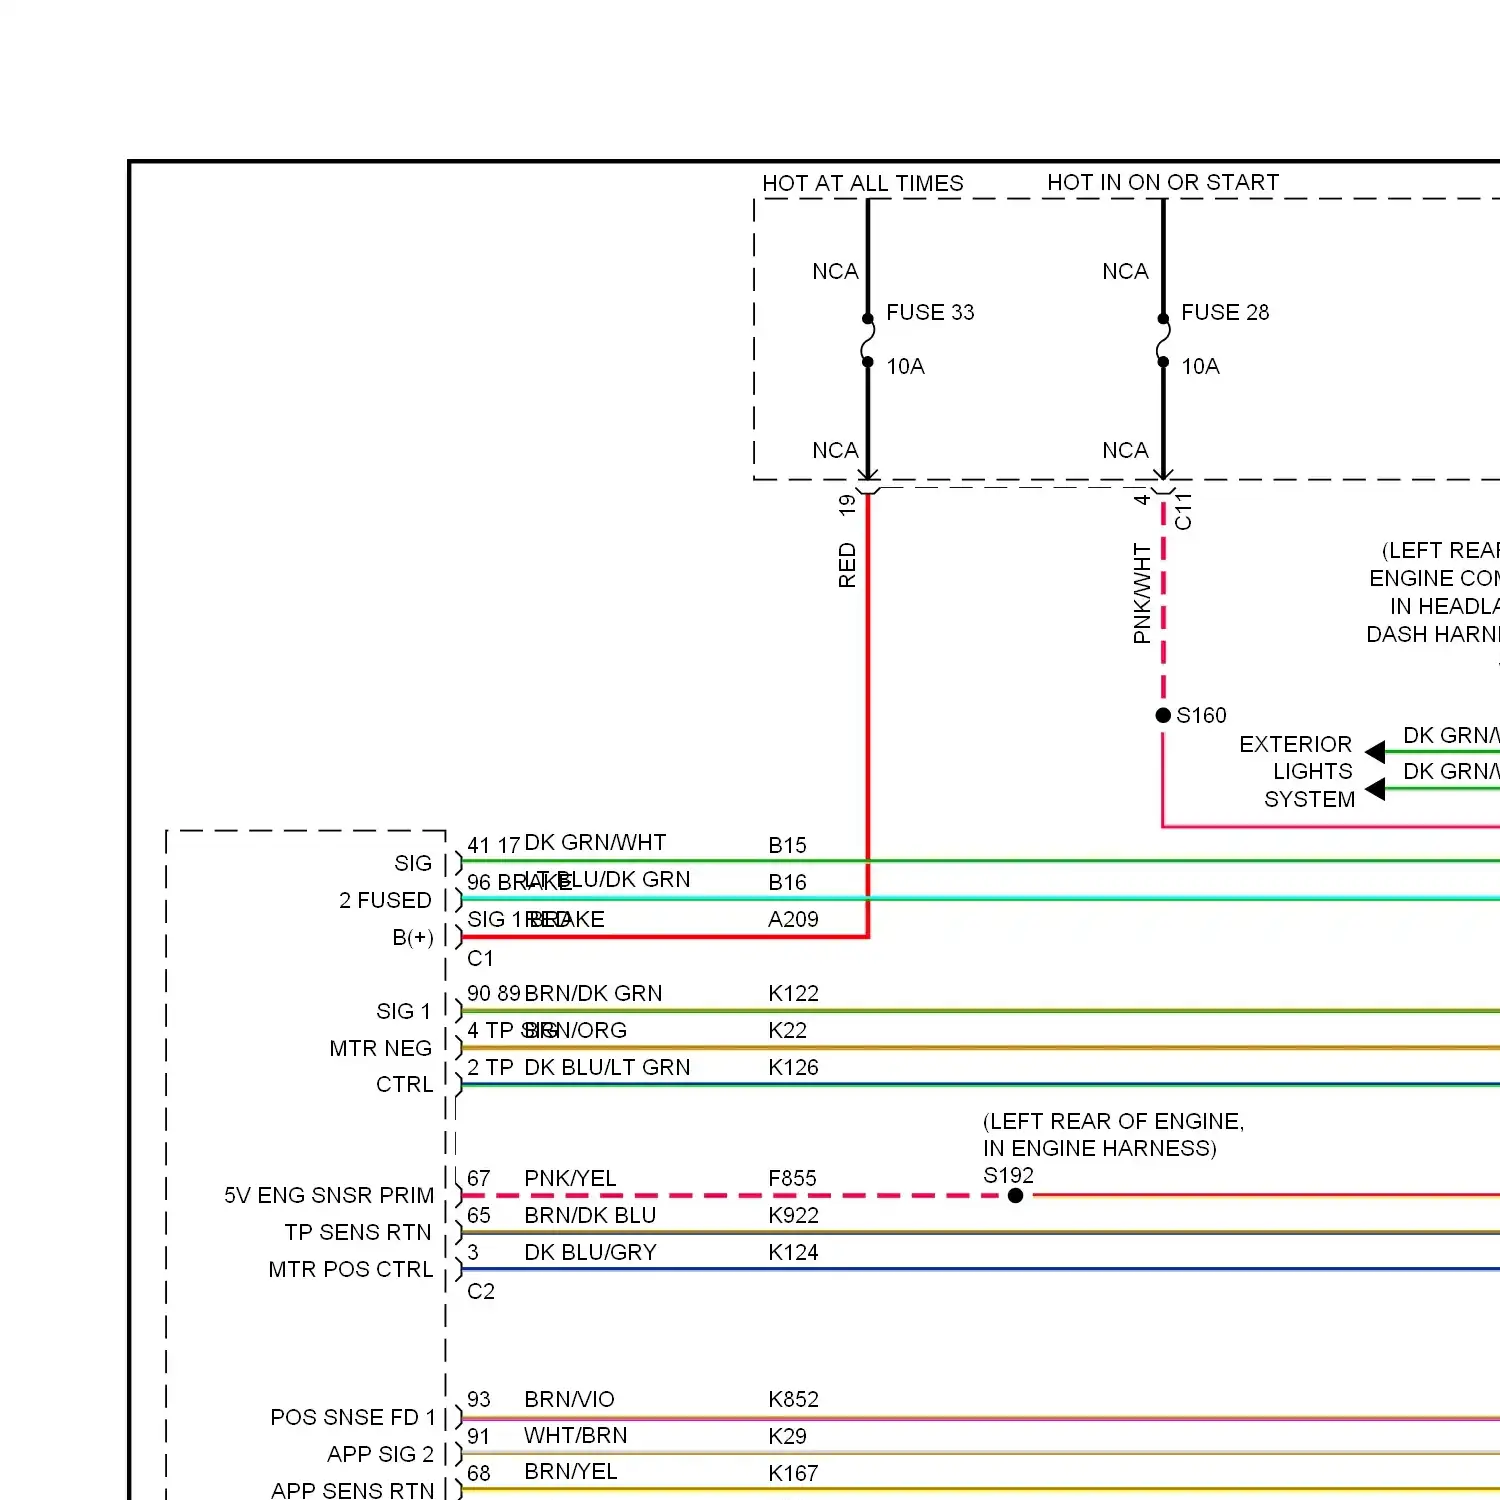This screenshot has width=1500, height=1500.
Task: Select the DK BLU/LT GRN wire label
Action: tap(607, 1067)
